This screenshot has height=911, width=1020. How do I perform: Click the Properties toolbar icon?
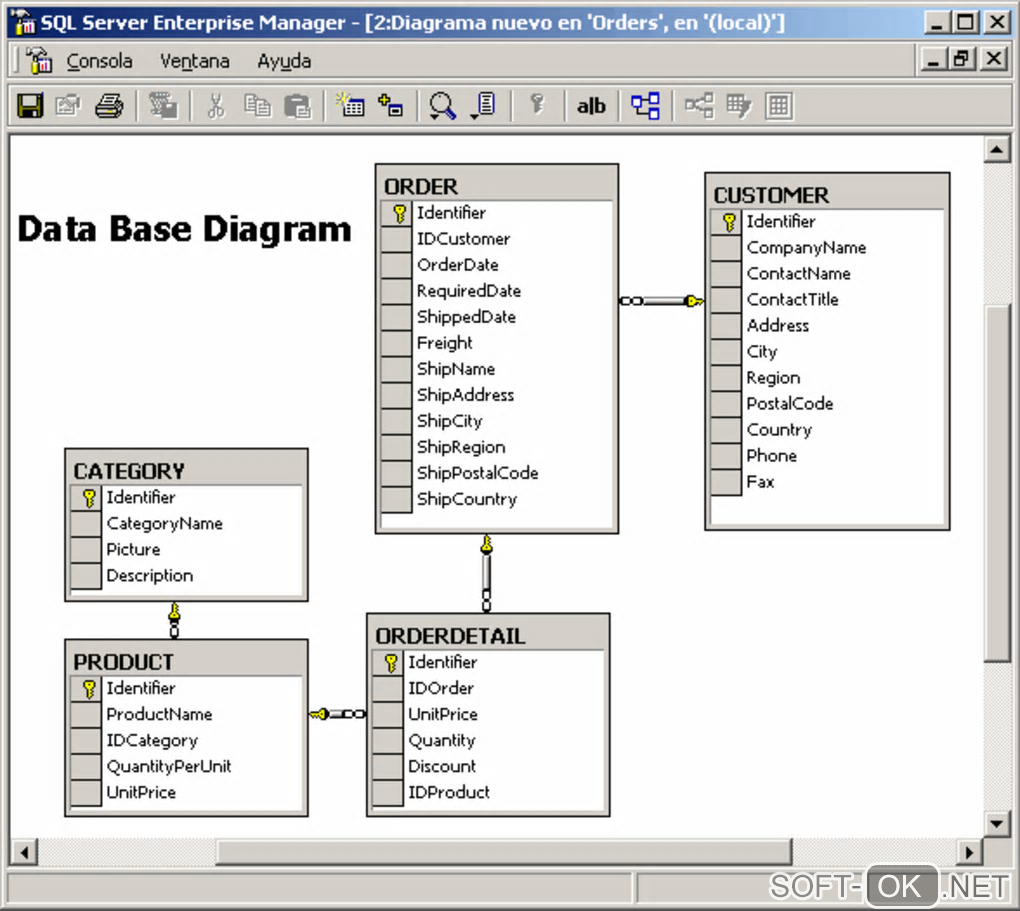68,105
